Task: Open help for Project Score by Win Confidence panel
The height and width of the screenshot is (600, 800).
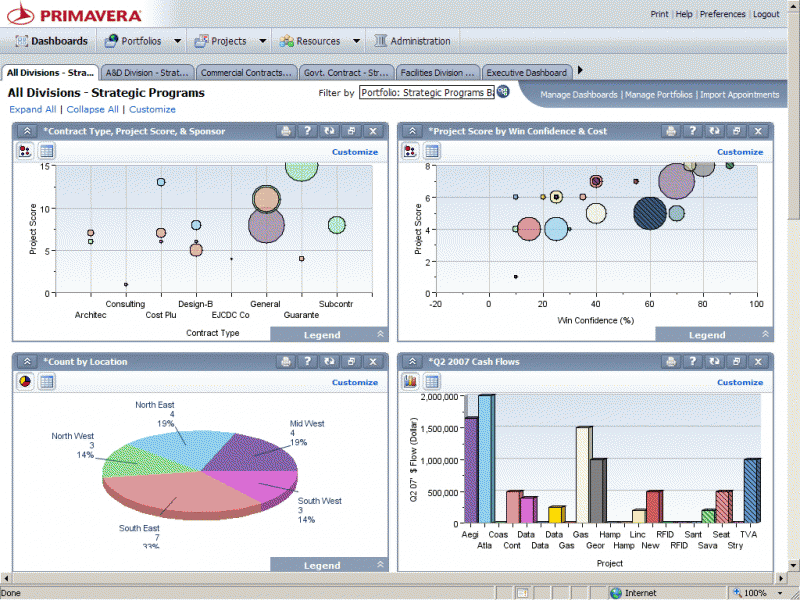Action: point(693,131)
